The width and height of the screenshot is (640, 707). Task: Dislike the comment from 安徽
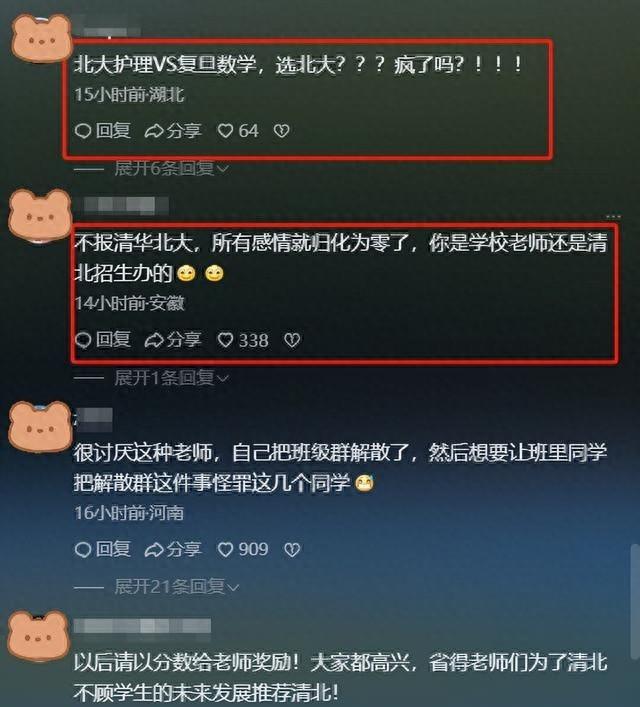click(292, 340)
